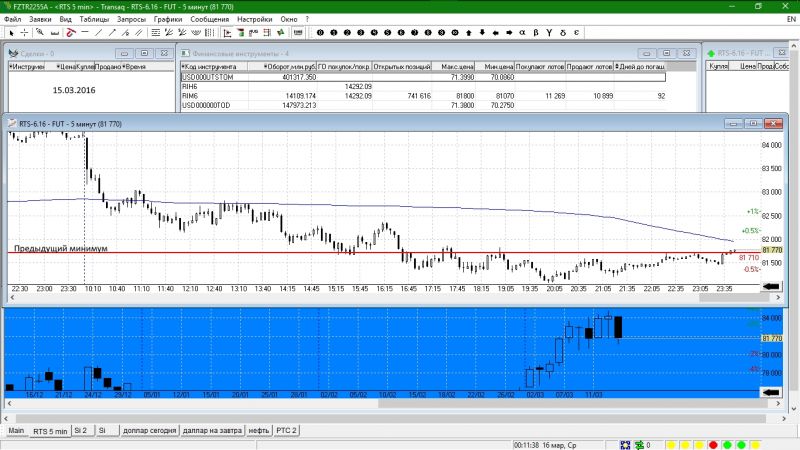Click the Предыдущий минимум line label

pos(61,248)
